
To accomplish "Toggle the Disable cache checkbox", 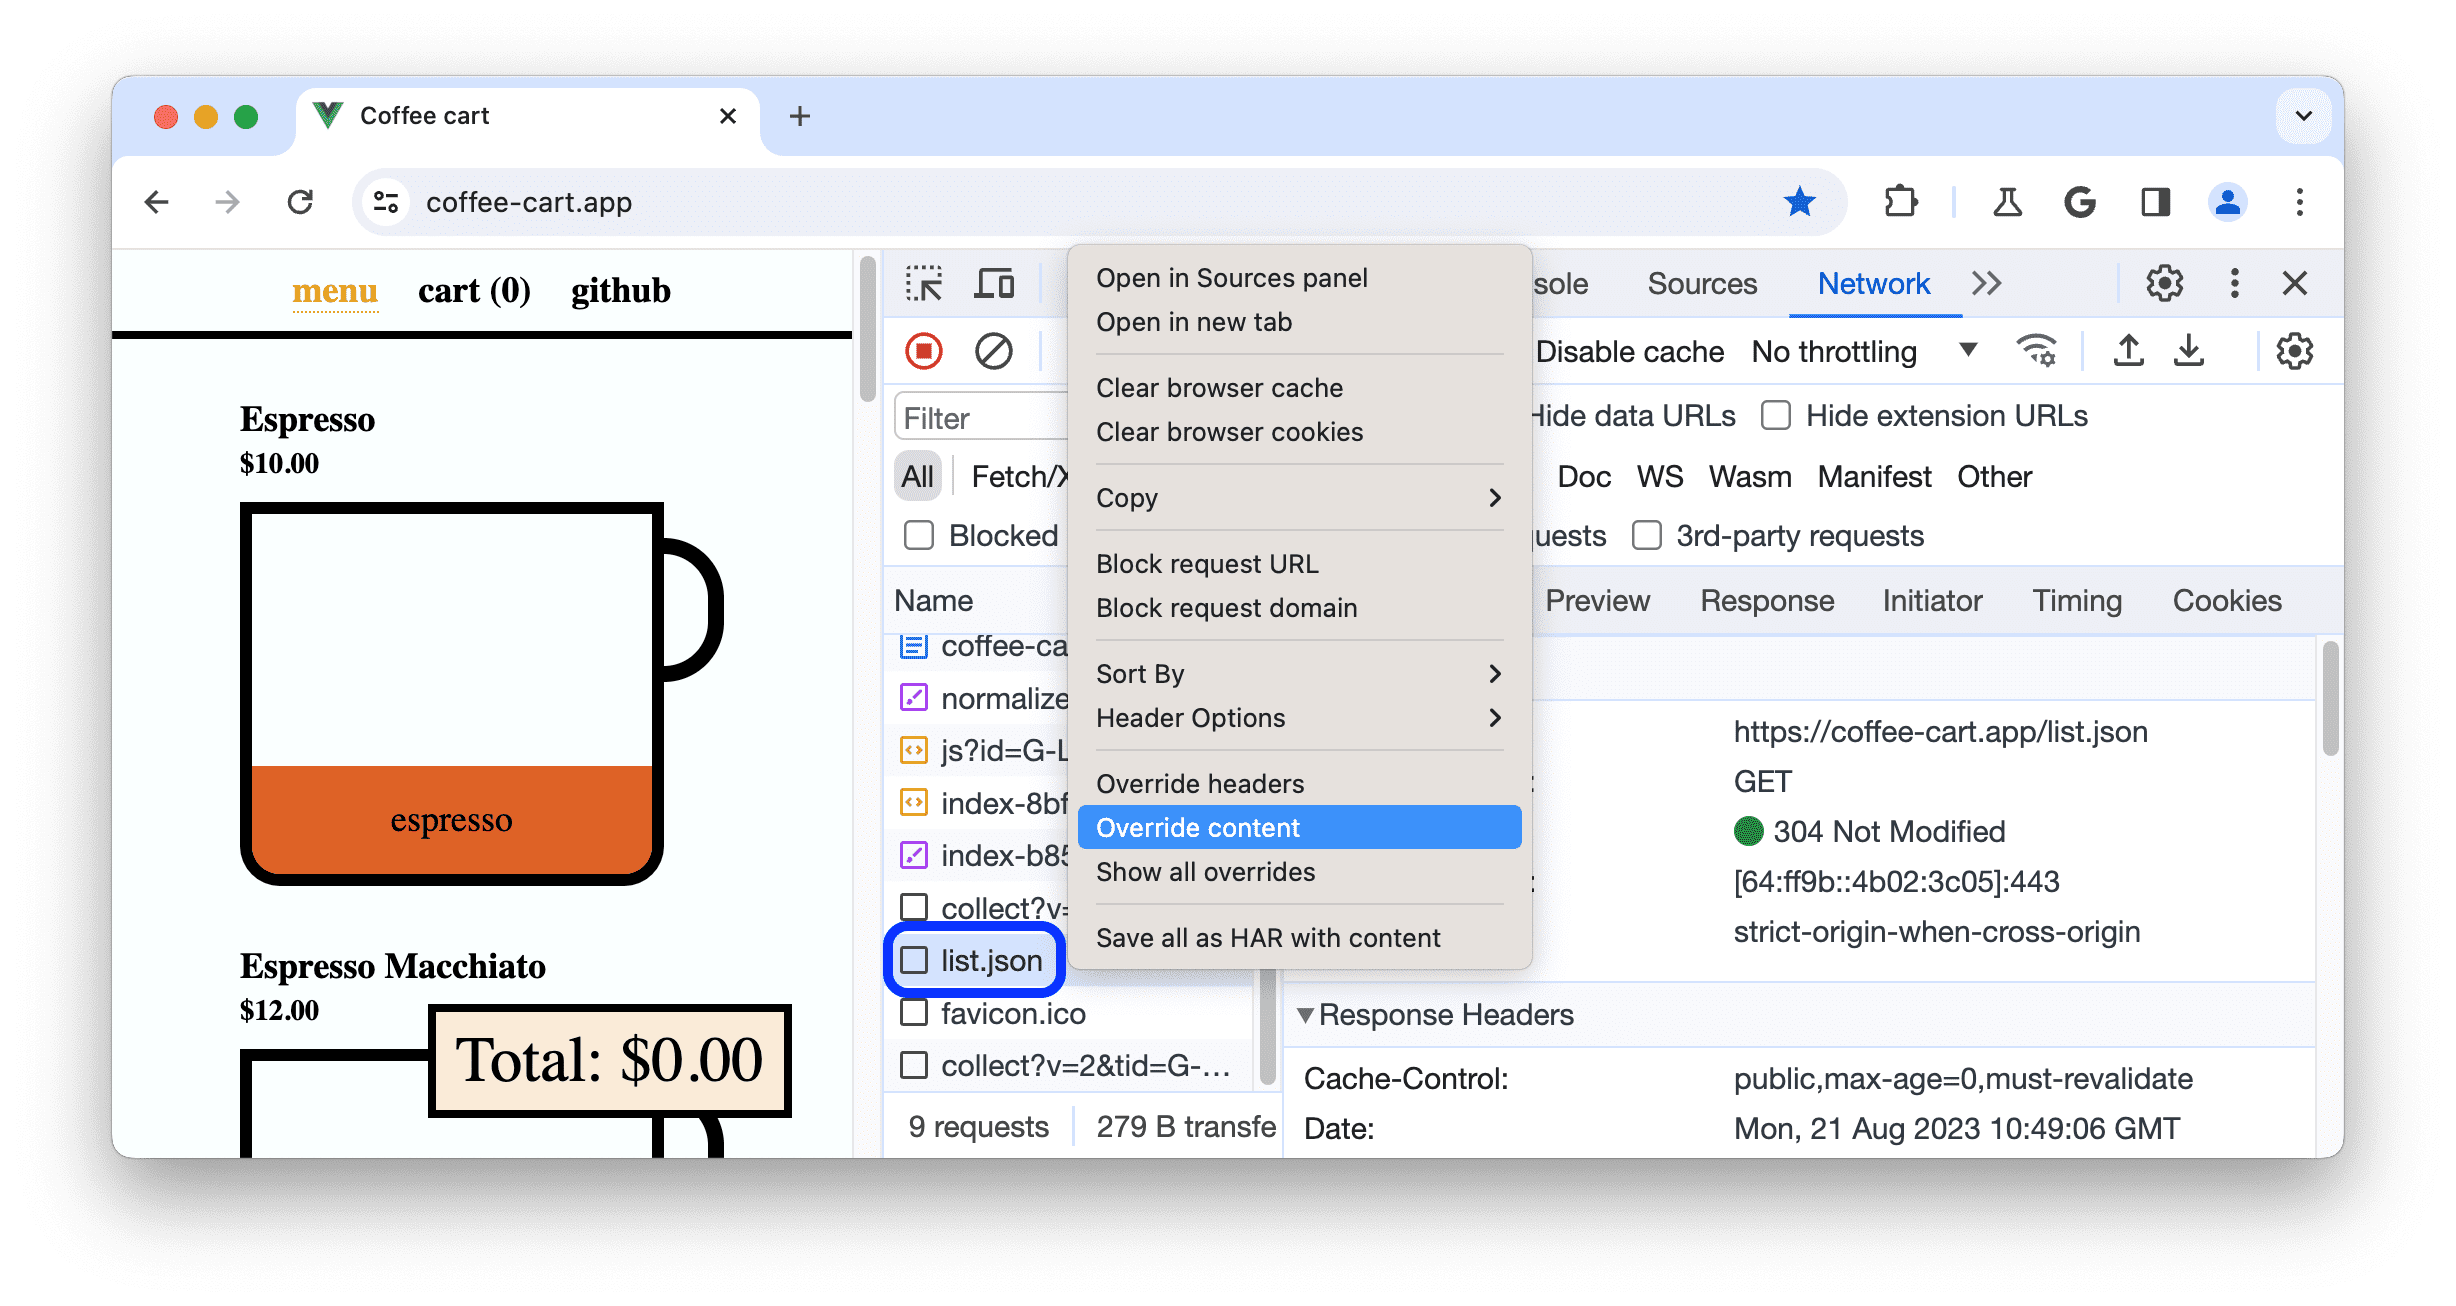I will click(1512, 351).
